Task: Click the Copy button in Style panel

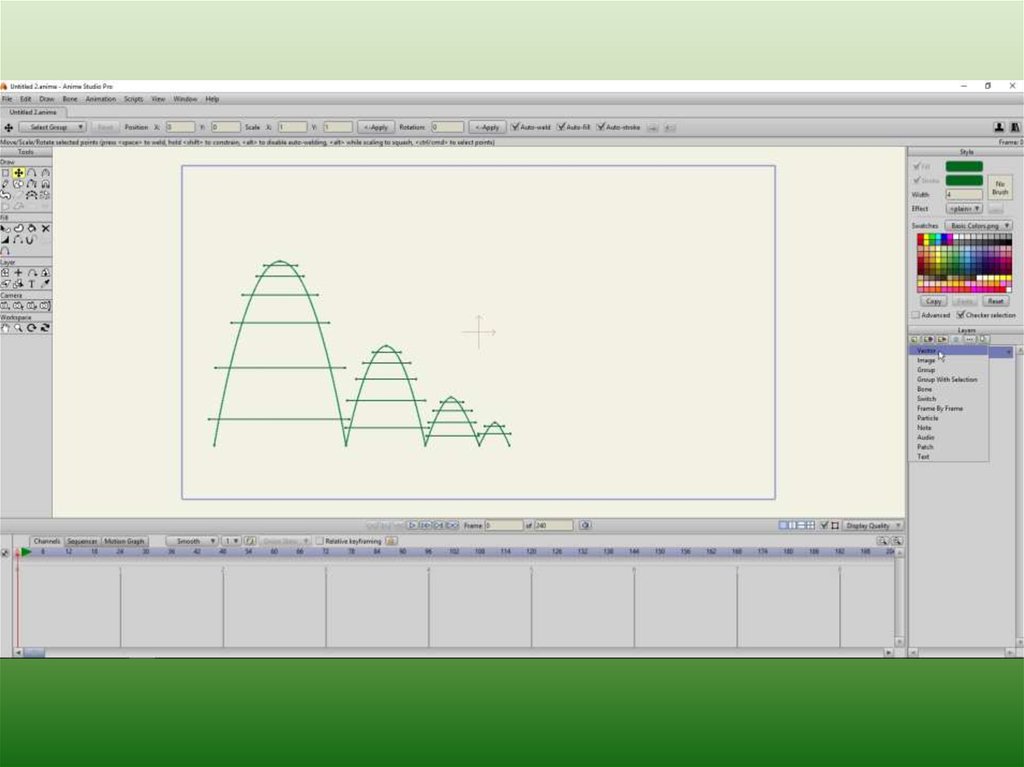Action: click(934, 301)
